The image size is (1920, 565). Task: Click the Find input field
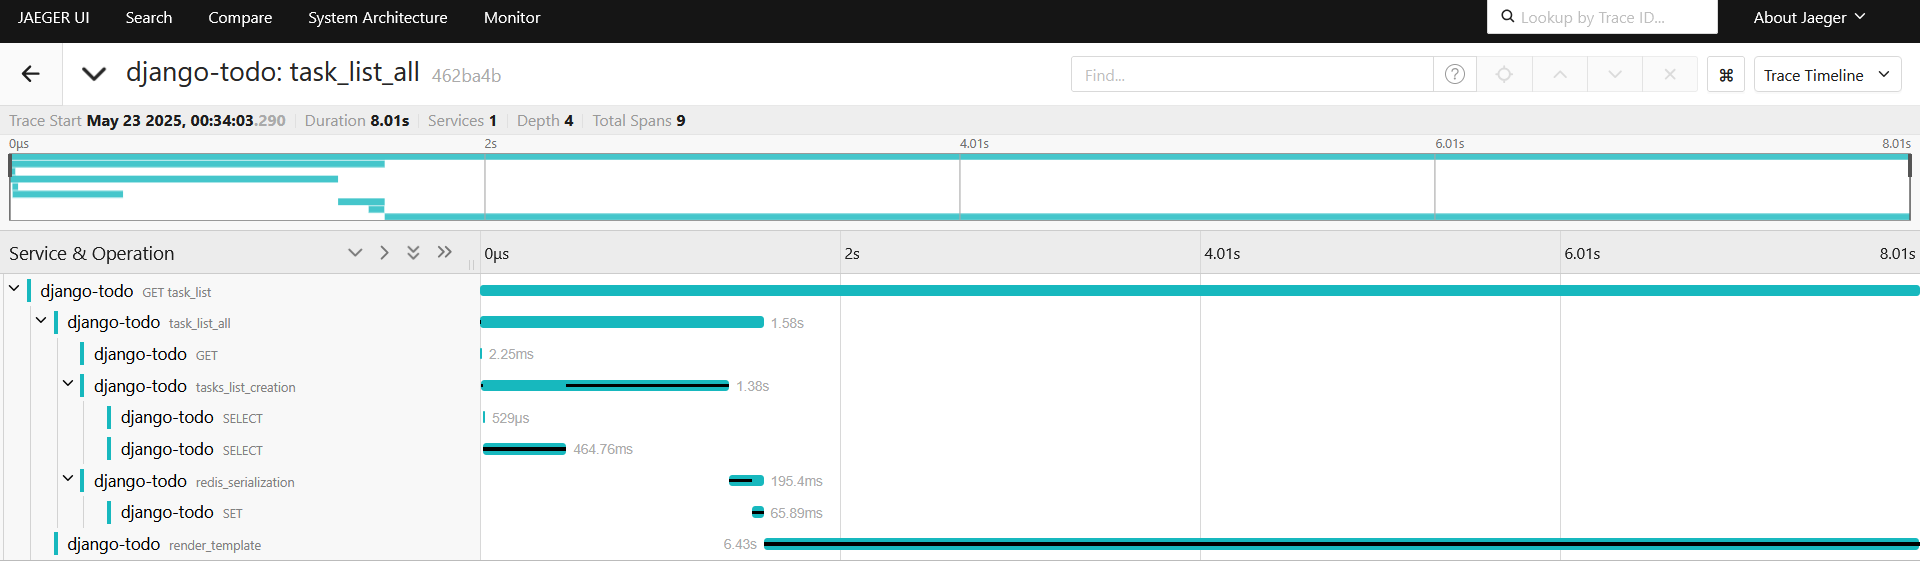tap(1252, 75)
